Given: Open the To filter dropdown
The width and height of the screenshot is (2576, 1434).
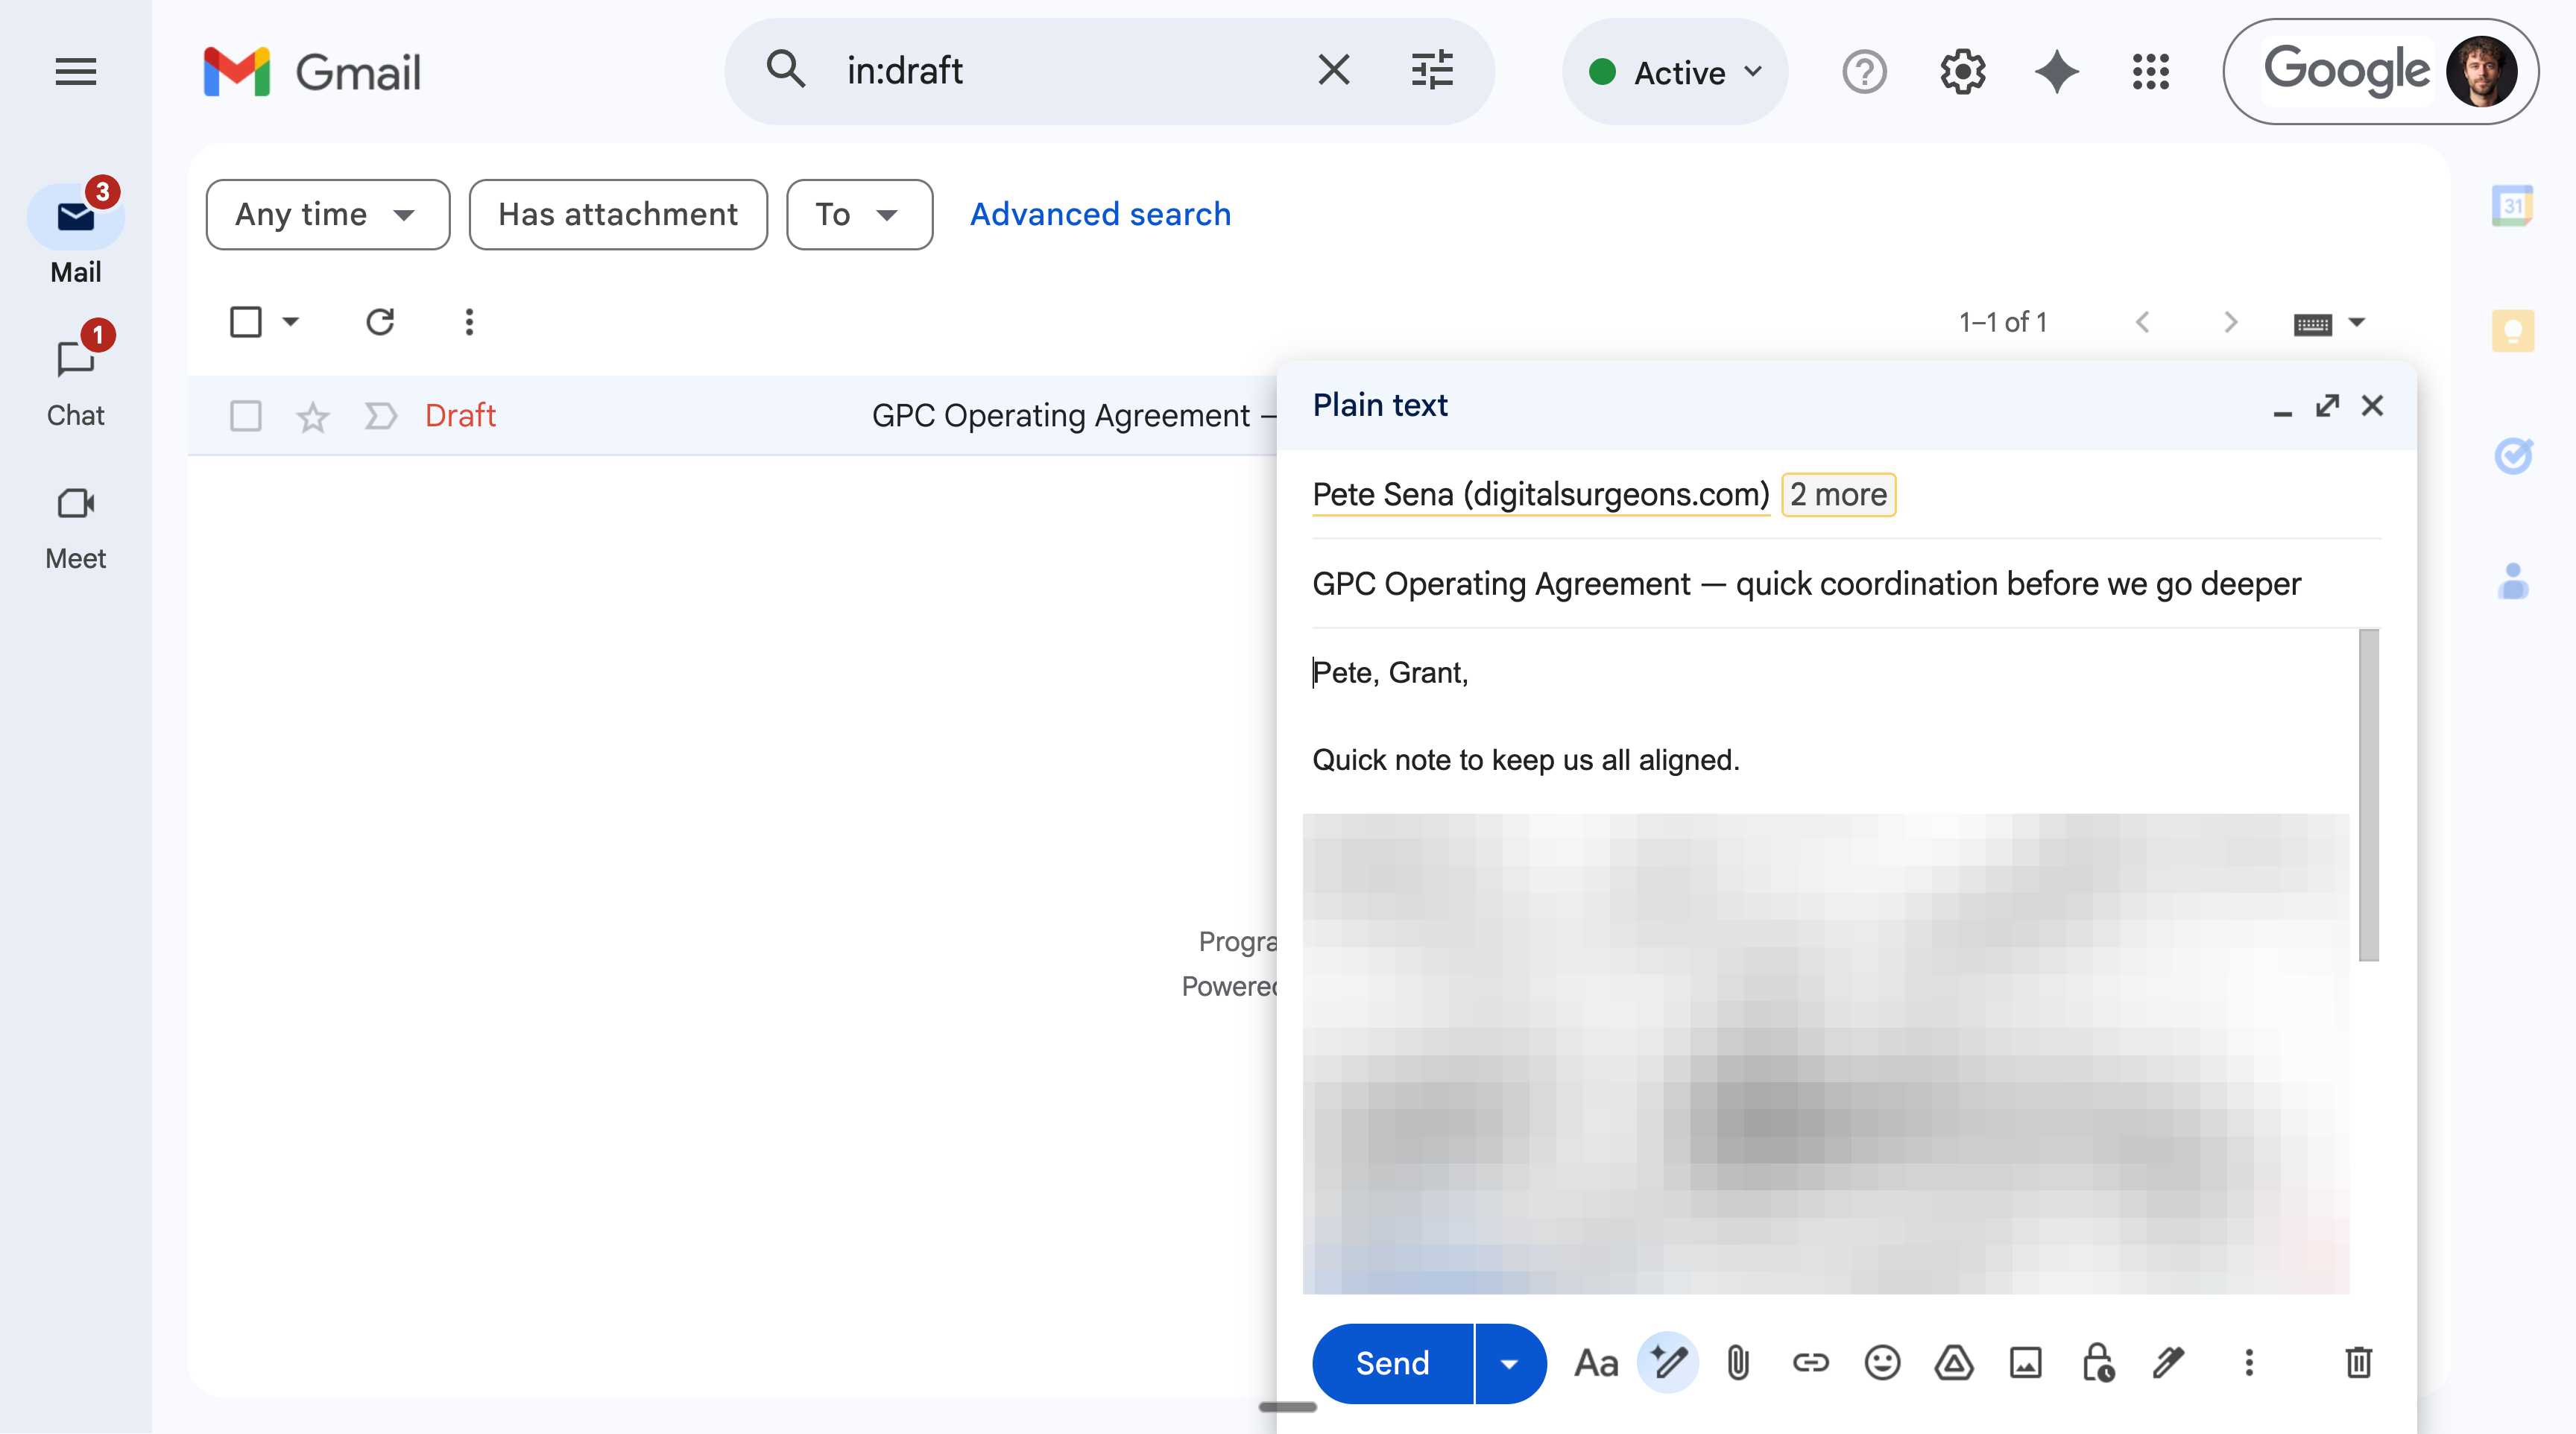Looking at the screenshot, I should (x=858, y=215).
